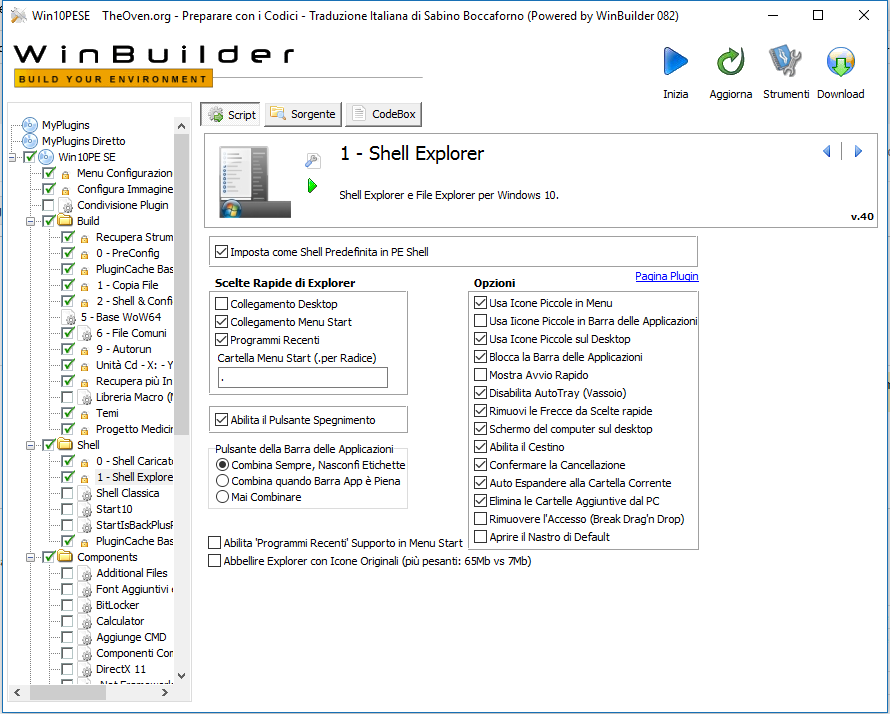Switch to the Sorgente tab
The image size is (890, 714).
(x=303, y=114)
